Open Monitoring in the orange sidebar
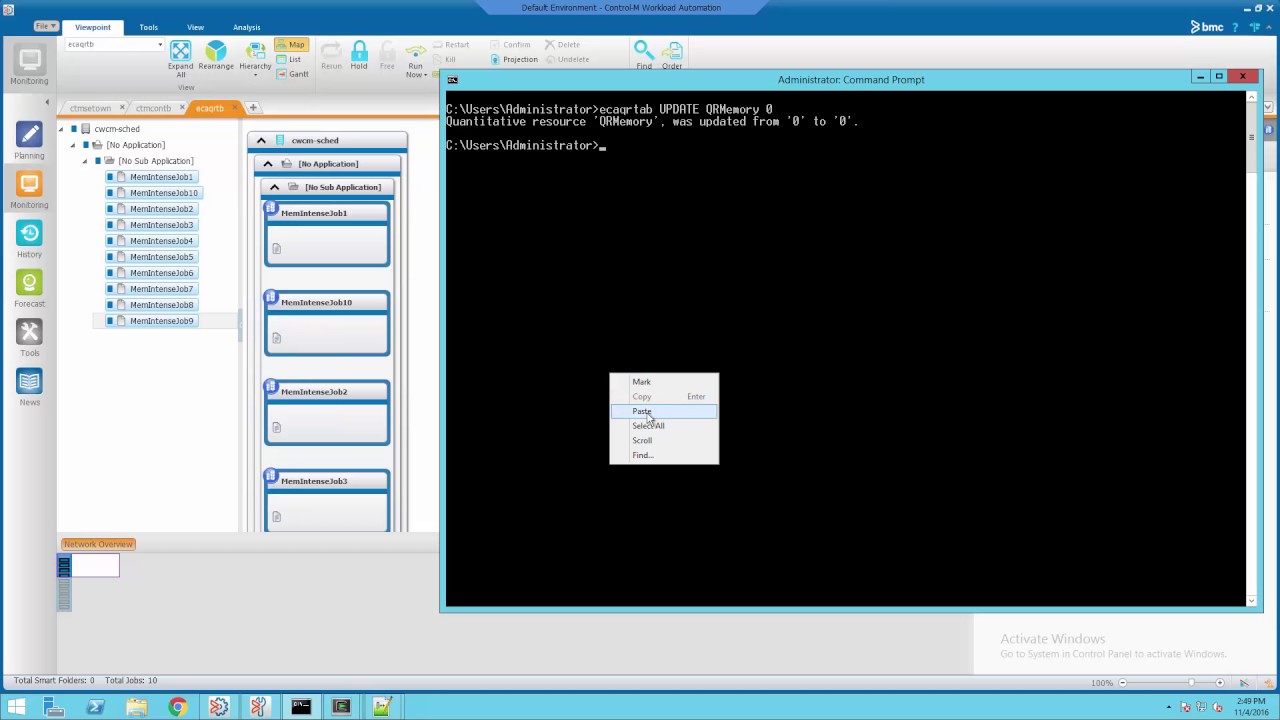 (29, 190)
